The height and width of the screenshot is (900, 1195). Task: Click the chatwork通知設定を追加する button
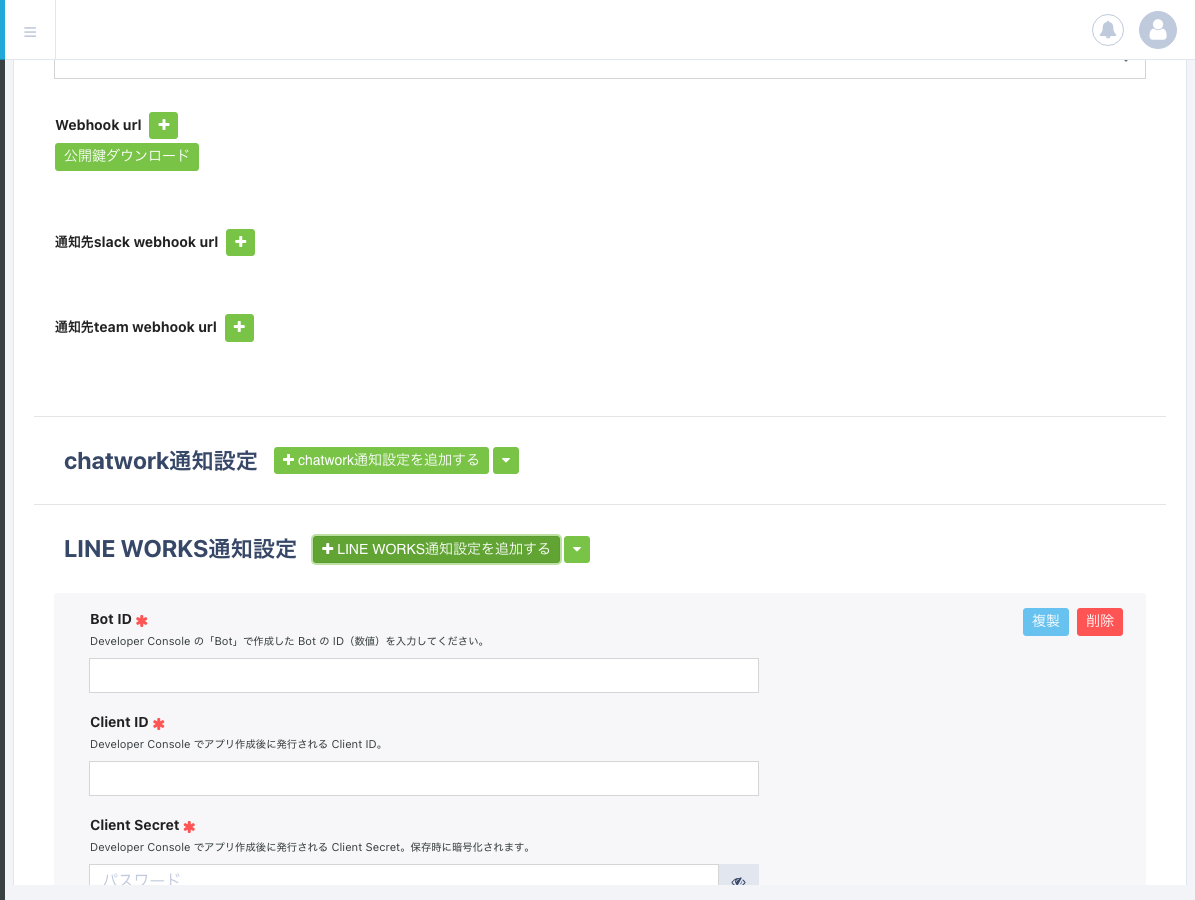coord(381,460)
